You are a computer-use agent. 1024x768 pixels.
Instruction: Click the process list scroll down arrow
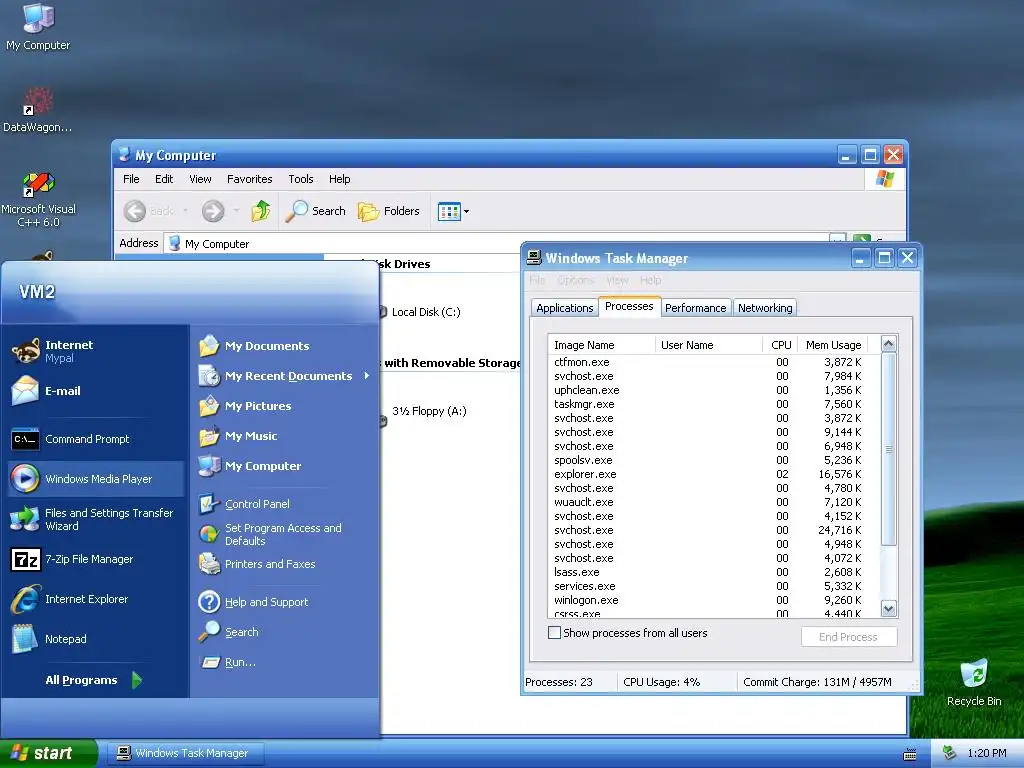[888, 609]
